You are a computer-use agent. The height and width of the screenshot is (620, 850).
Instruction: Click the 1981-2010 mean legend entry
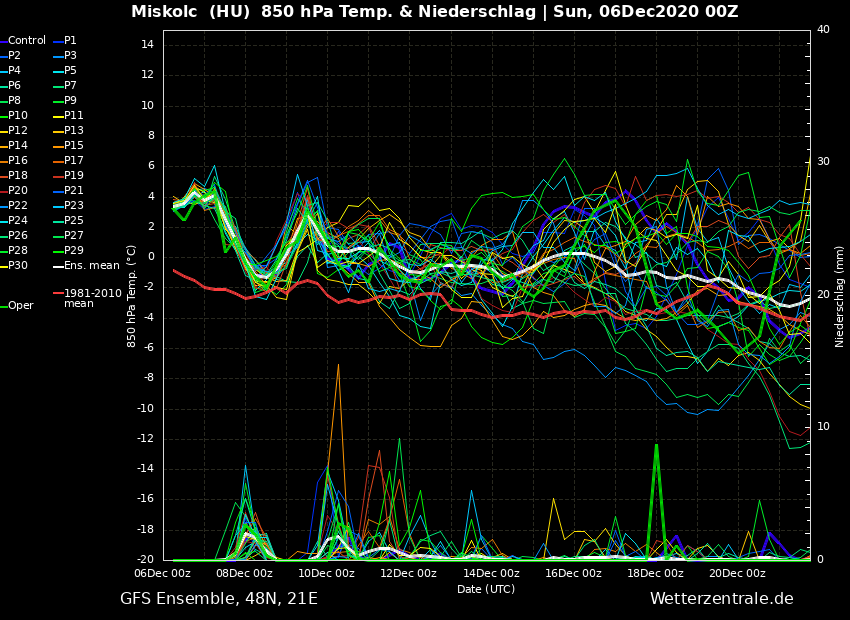point(92,298)
